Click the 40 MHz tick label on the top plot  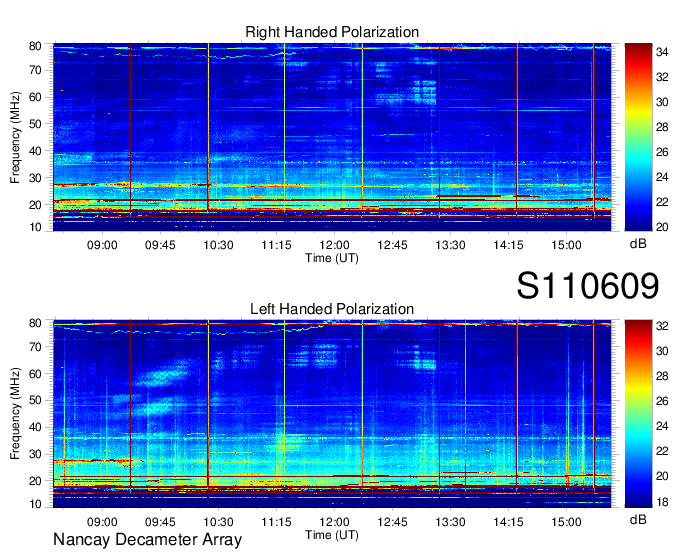click(x=35, y=151)
